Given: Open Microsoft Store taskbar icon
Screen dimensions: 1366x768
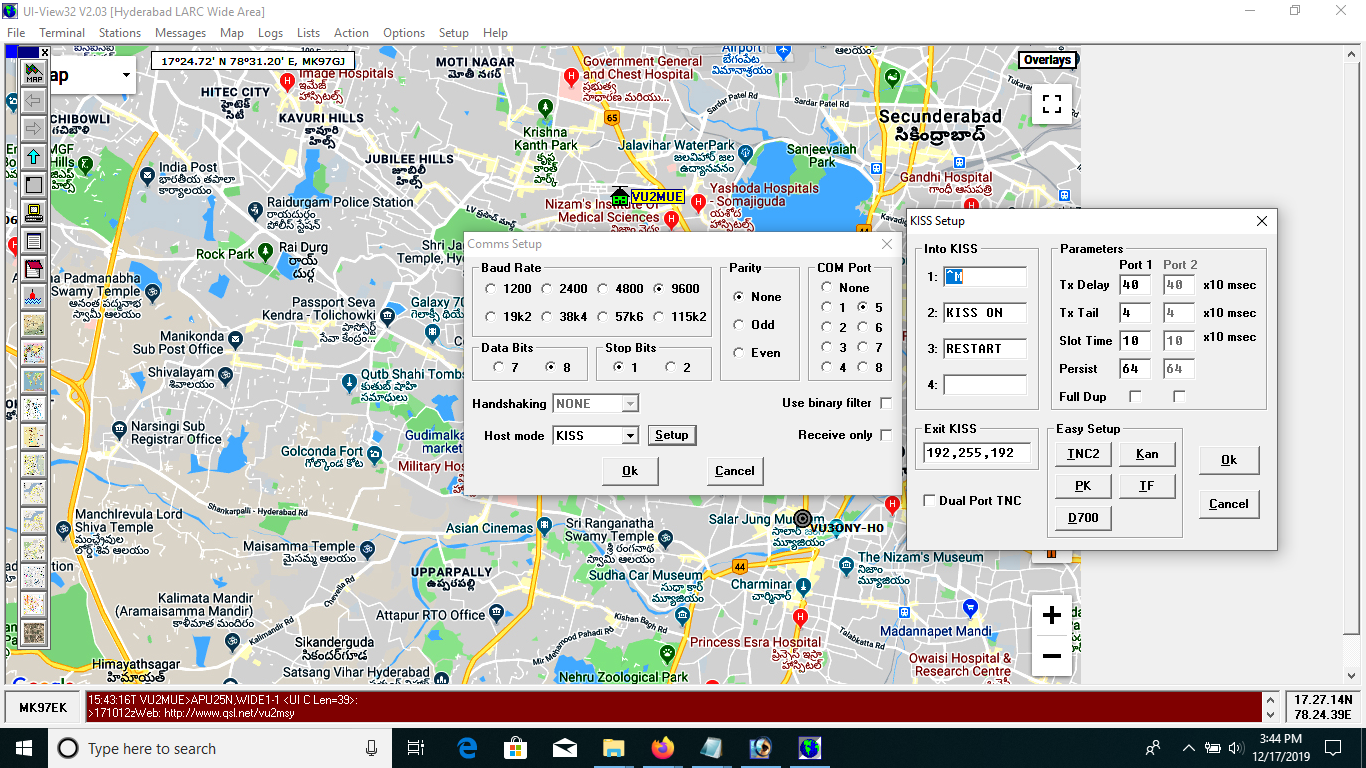Looking at the screenshot, I should point(515,748).
